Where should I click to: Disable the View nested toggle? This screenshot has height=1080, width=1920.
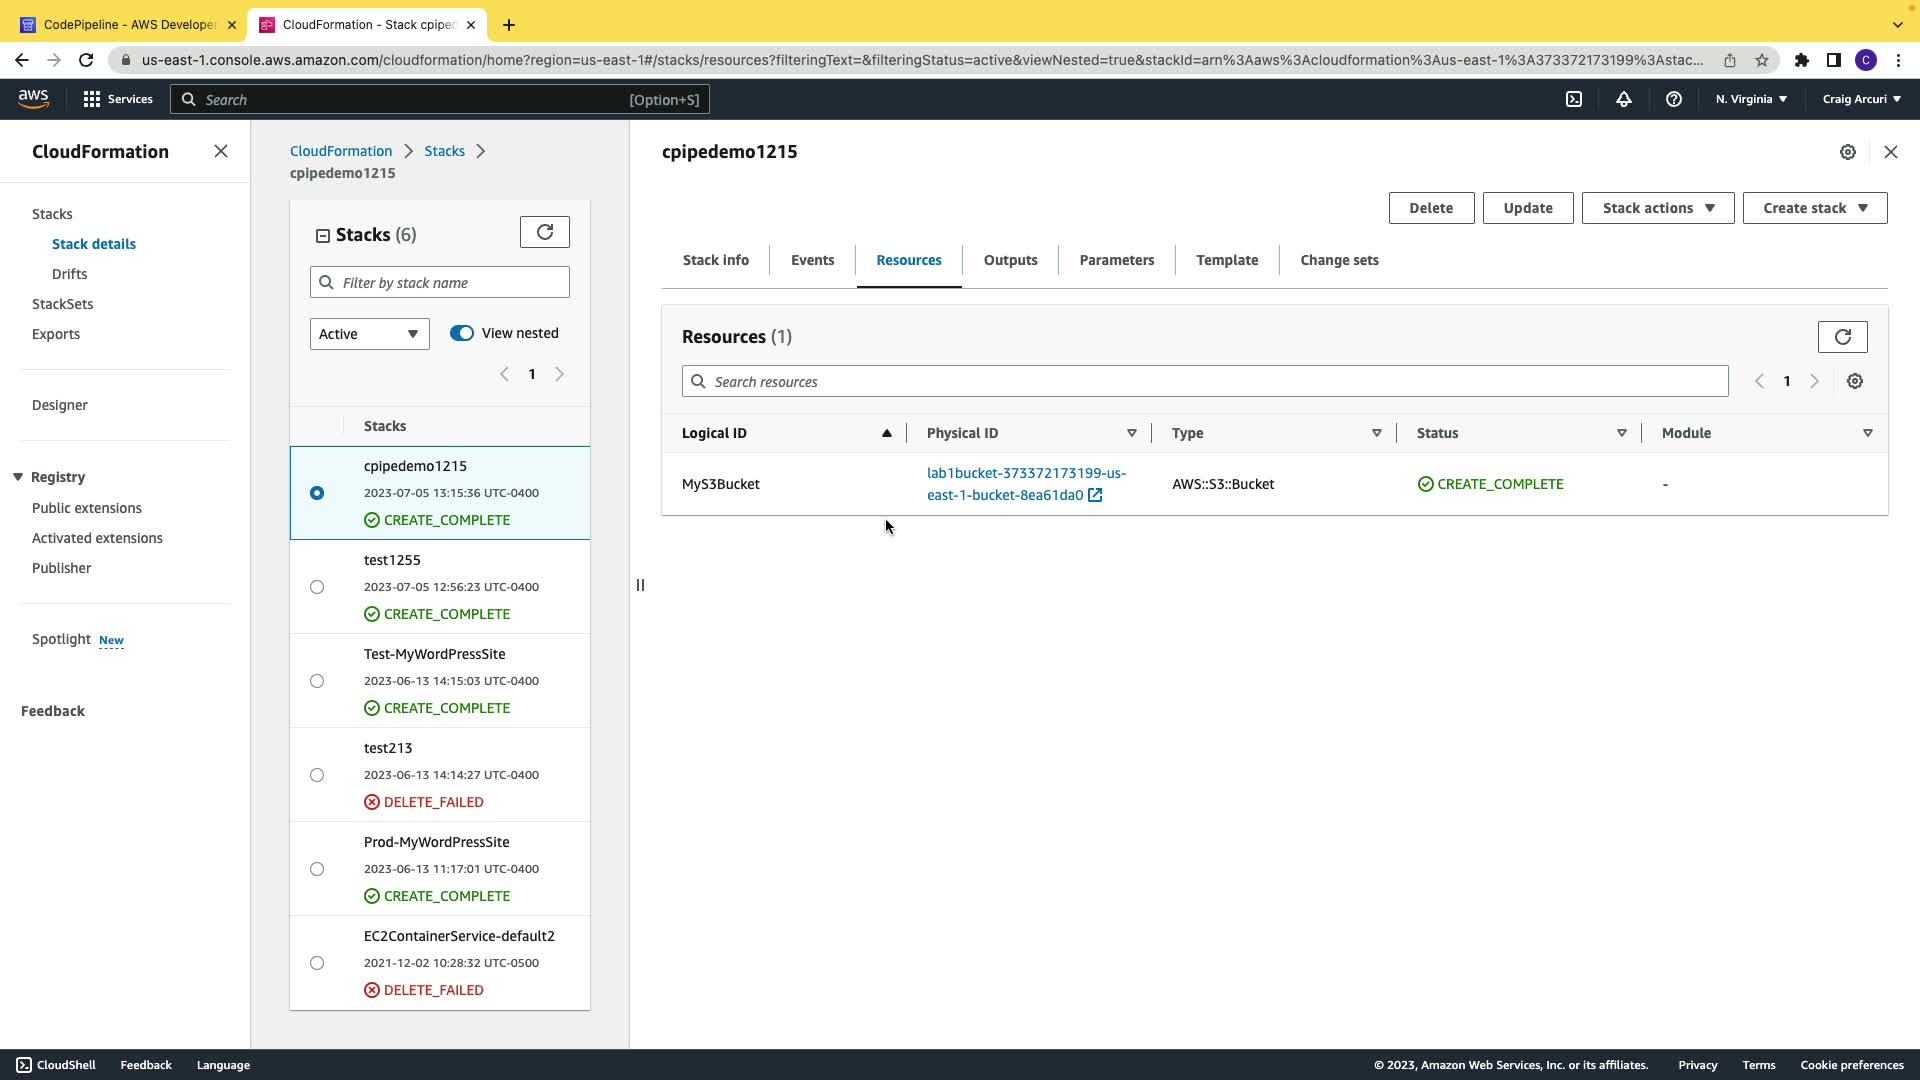[461, 333]
